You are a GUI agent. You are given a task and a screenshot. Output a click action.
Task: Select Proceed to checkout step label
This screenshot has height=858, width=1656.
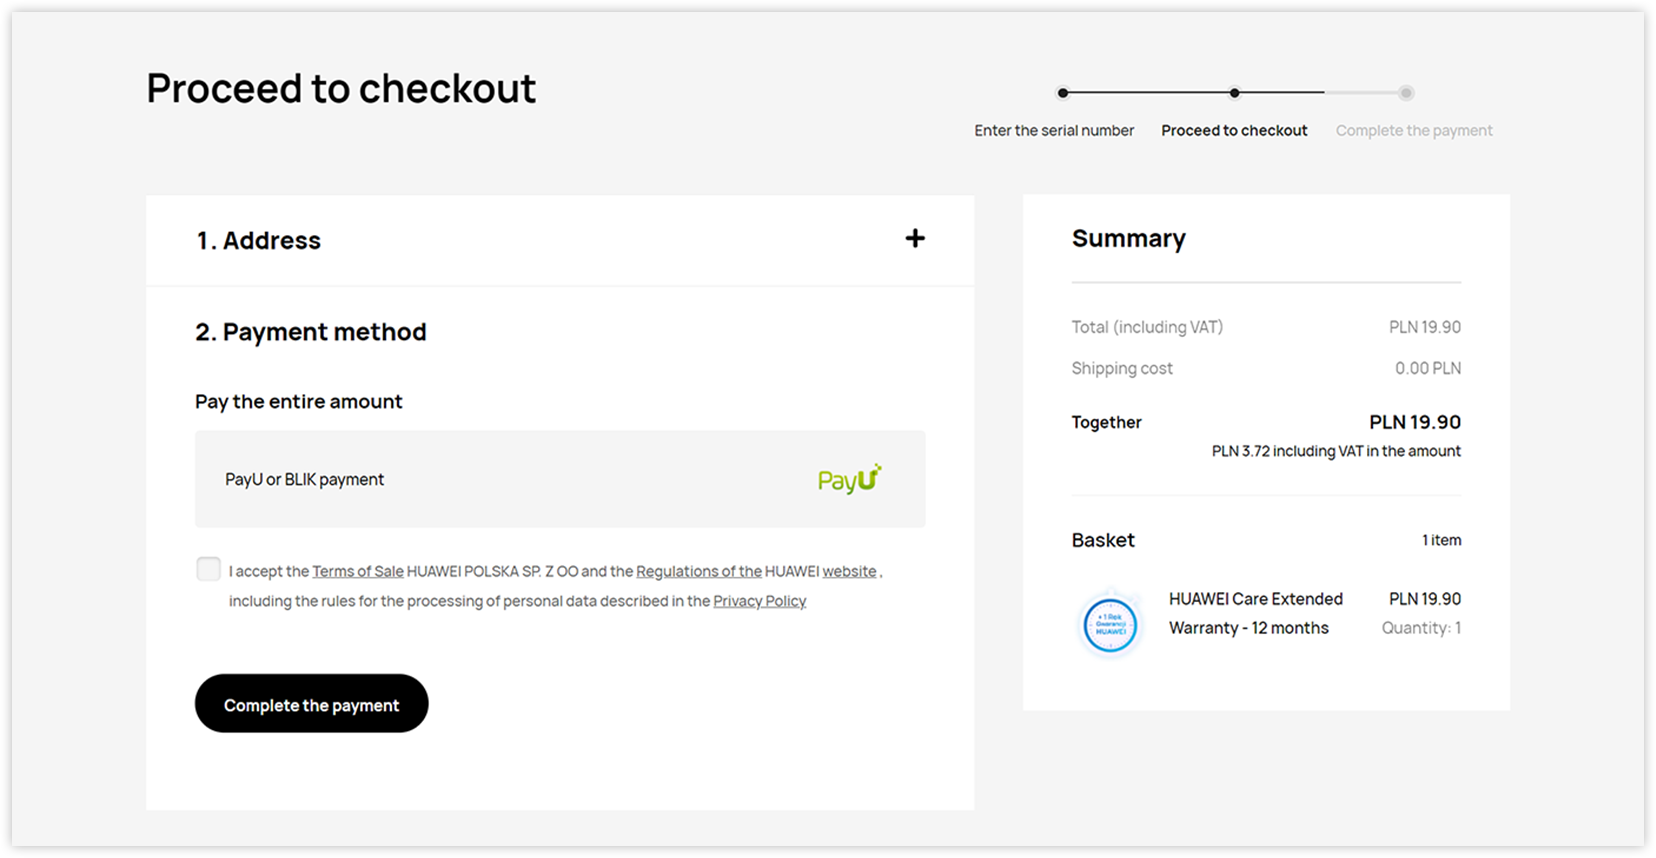(x=1234, y=130)
